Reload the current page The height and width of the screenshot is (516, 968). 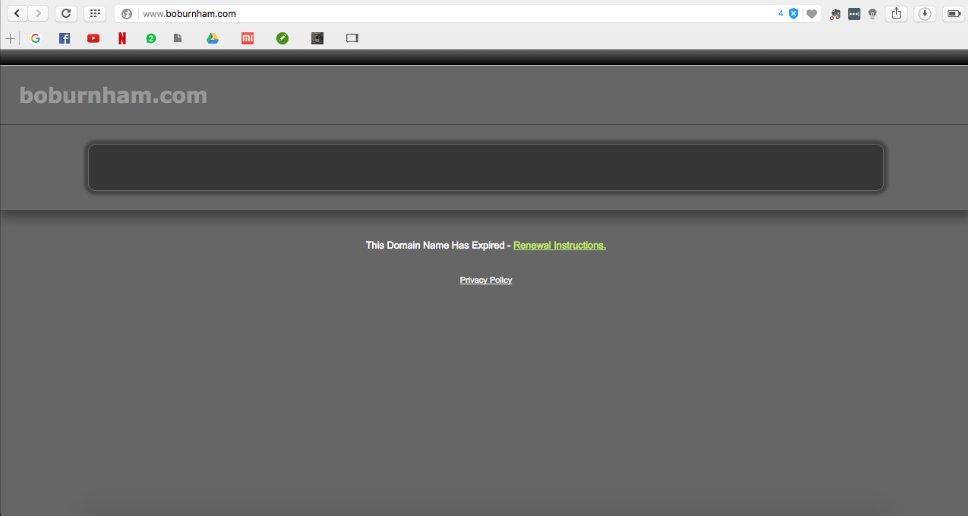[66, 14]
